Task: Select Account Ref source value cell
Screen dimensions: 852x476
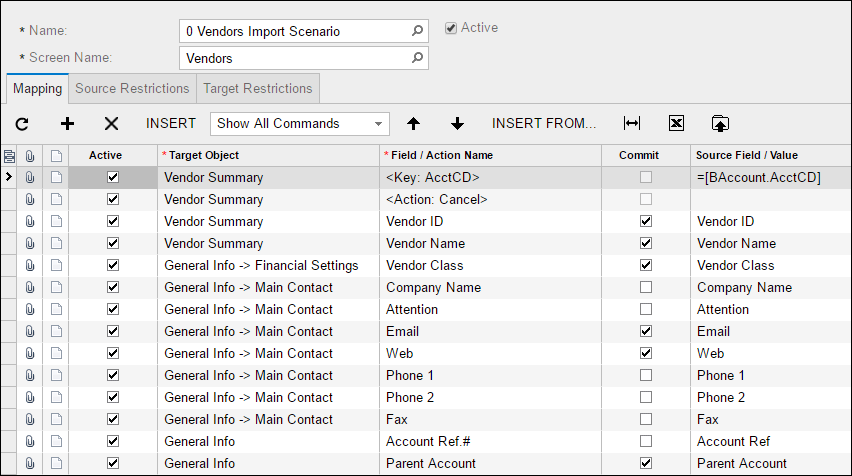Action: pyautogui.click(x=770, y=441)
